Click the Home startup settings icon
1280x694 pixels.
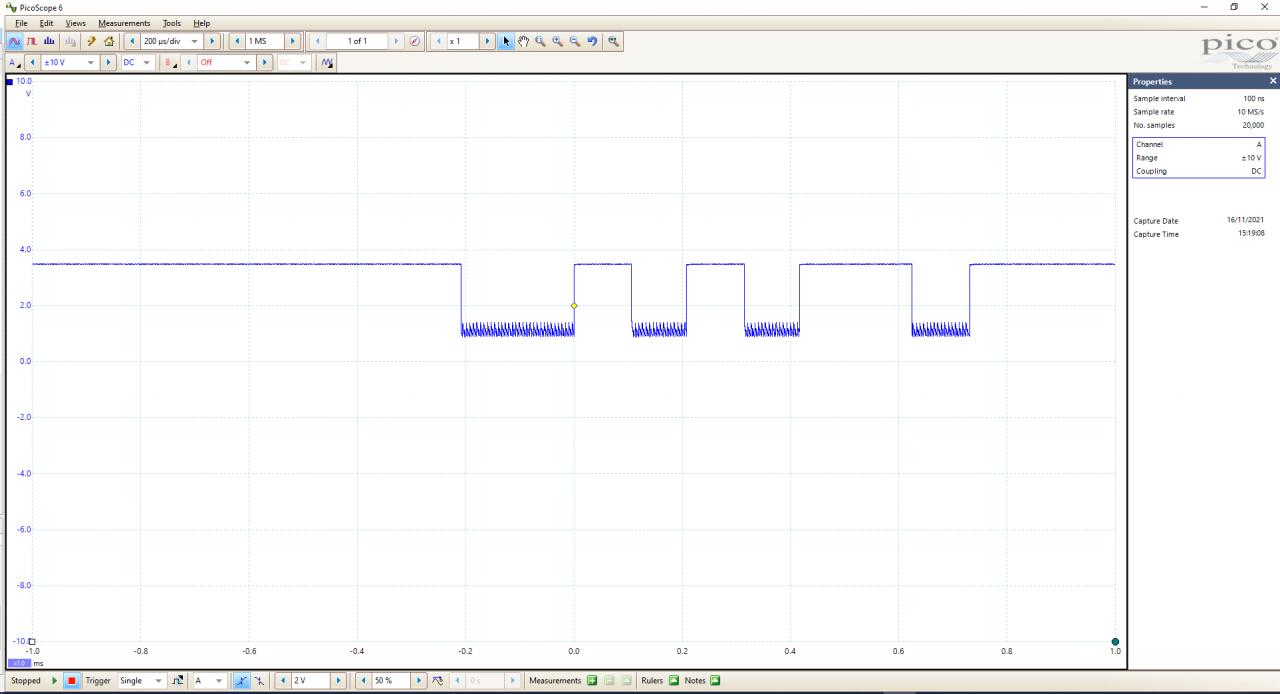click(109, 41)
